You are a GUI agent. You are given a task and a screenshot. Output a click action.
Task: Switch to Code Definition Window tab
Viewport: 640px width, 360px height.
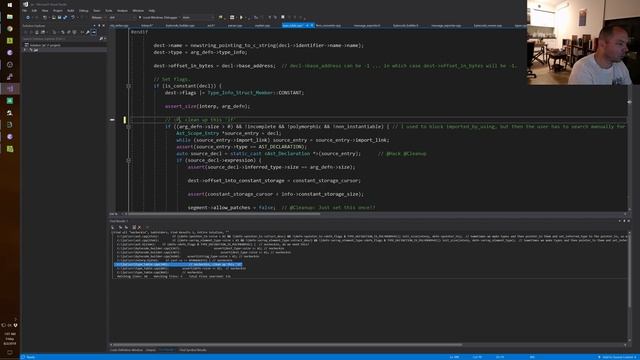(x=126, y=350)
